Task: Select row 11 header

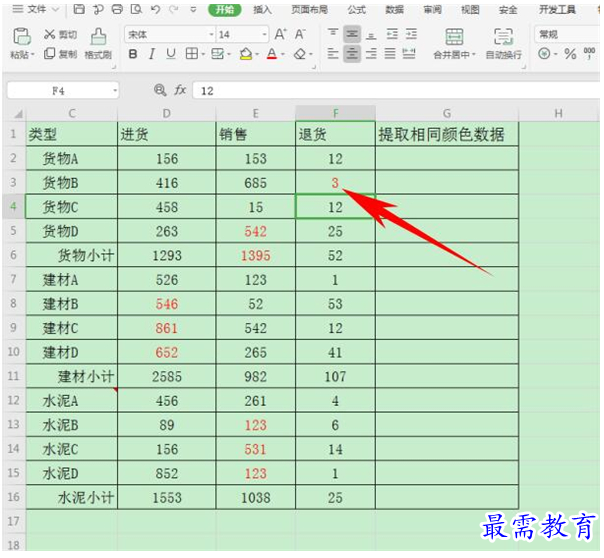Action: click(13, 376)
